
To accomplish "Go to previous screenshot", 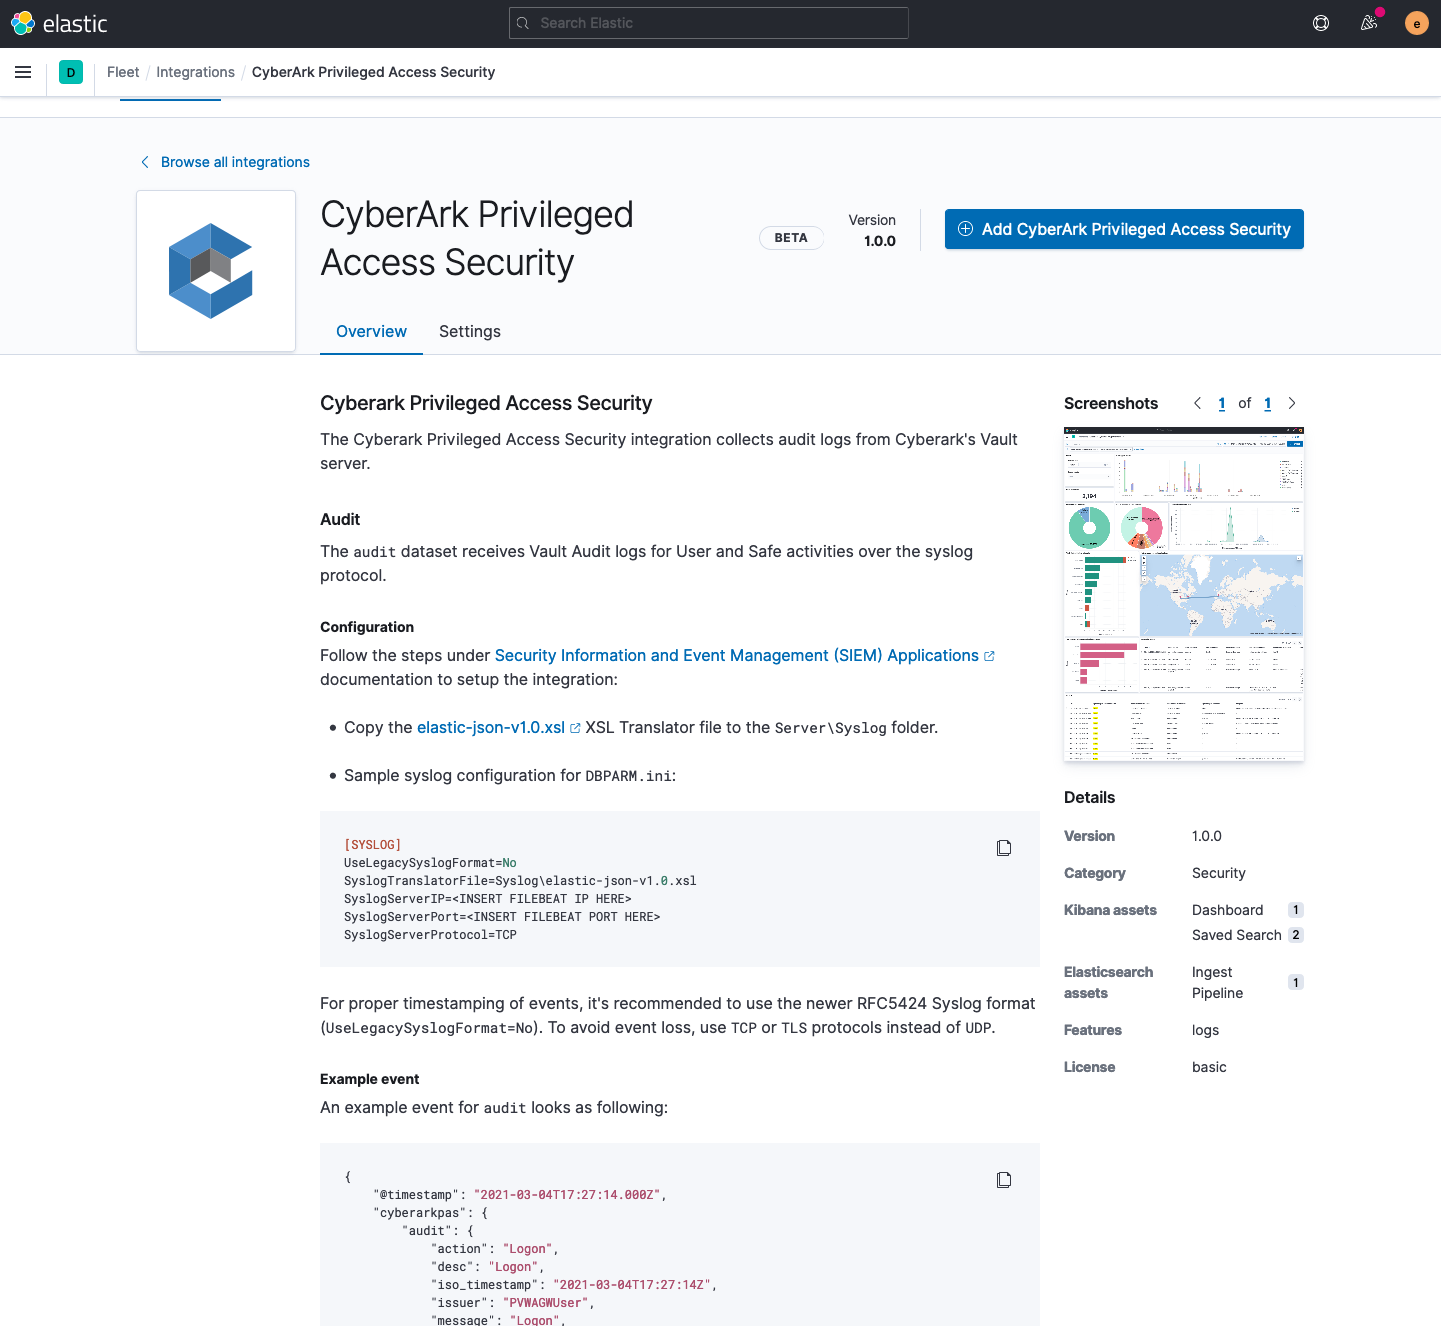I will pyautogui.click(x=1197, y=403).
